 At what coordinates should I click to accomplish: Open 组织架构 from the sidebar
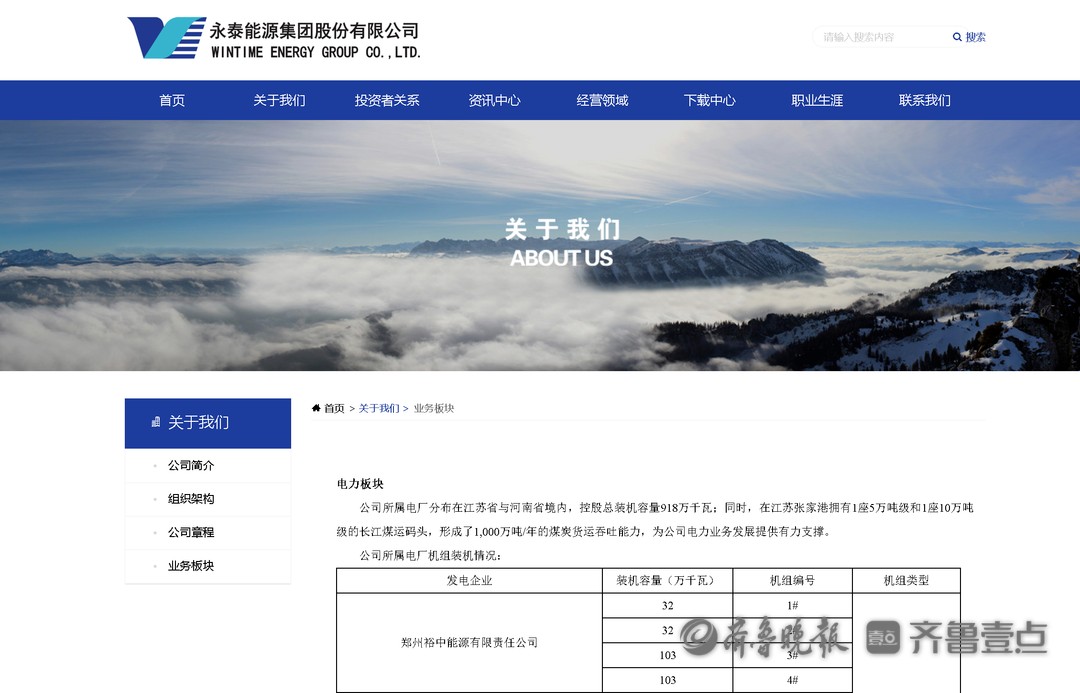tap(191, 499)
